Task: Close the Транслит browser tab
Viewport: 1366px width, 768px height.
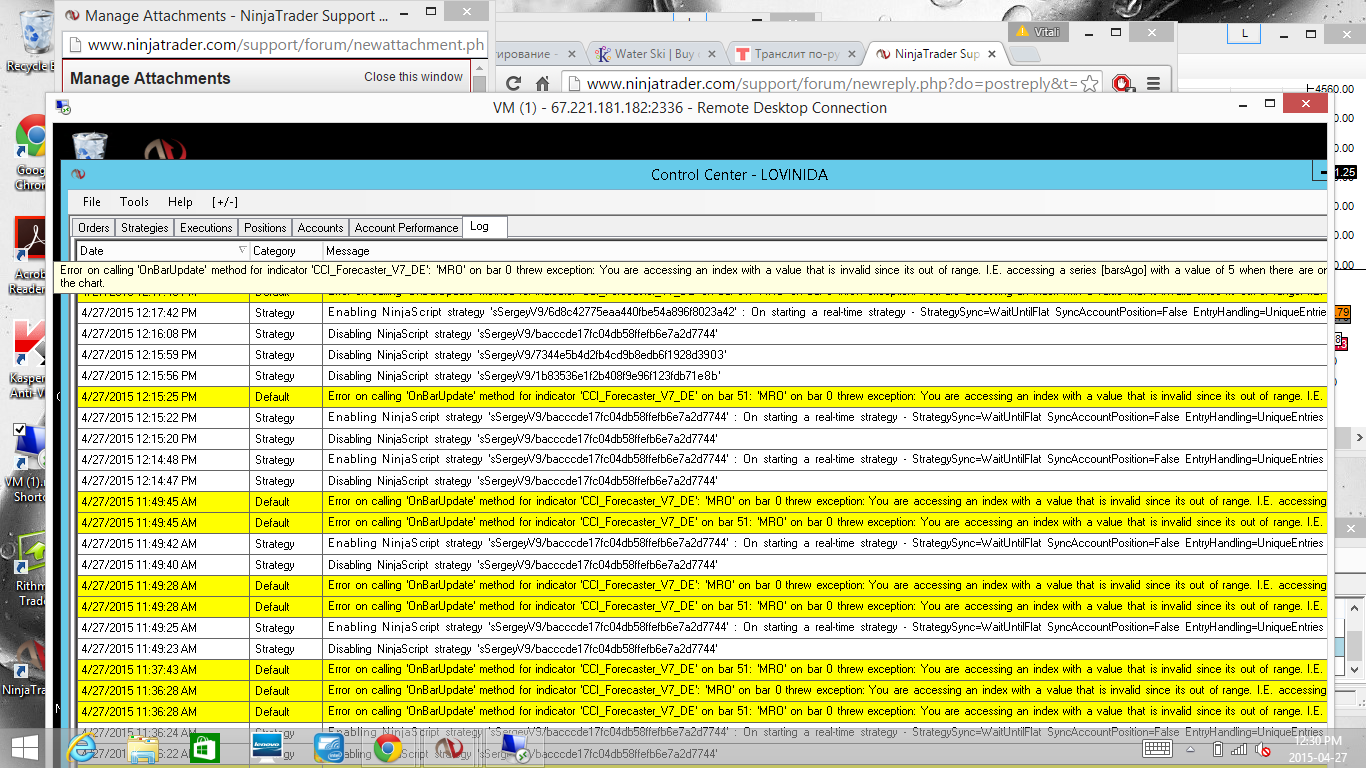Action: 850,54
